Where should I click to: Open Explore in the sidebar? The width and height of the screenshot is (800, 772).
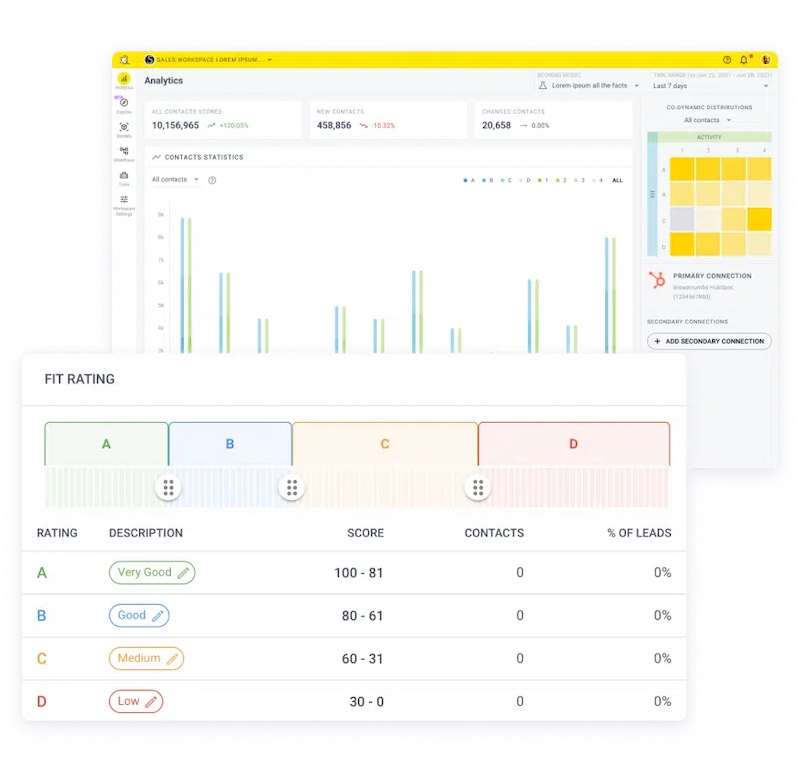124,105
